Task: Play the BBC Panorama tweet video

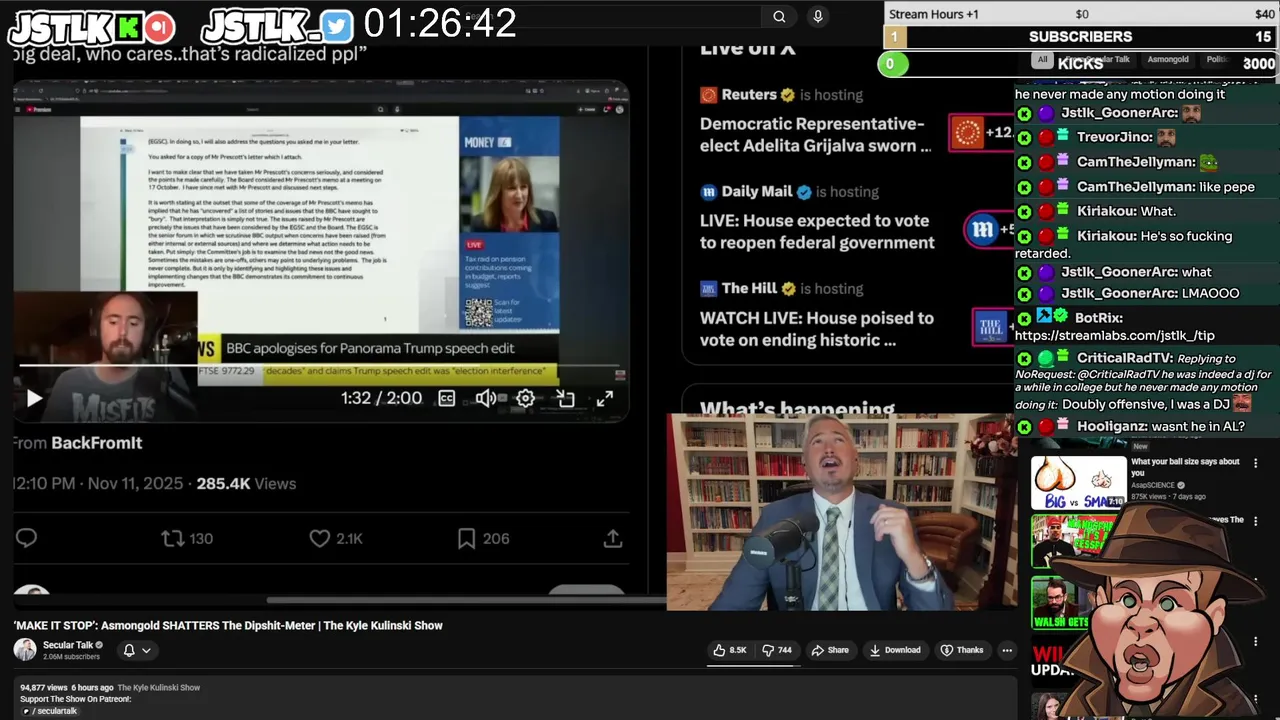Action: (x=33, y=398)
